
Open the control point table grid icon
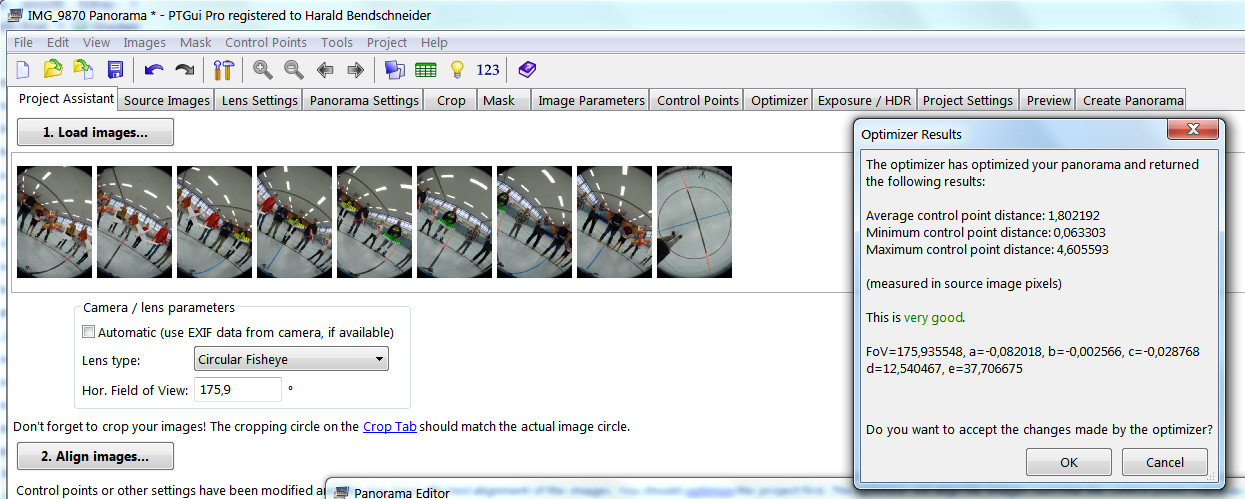point(426,70)
